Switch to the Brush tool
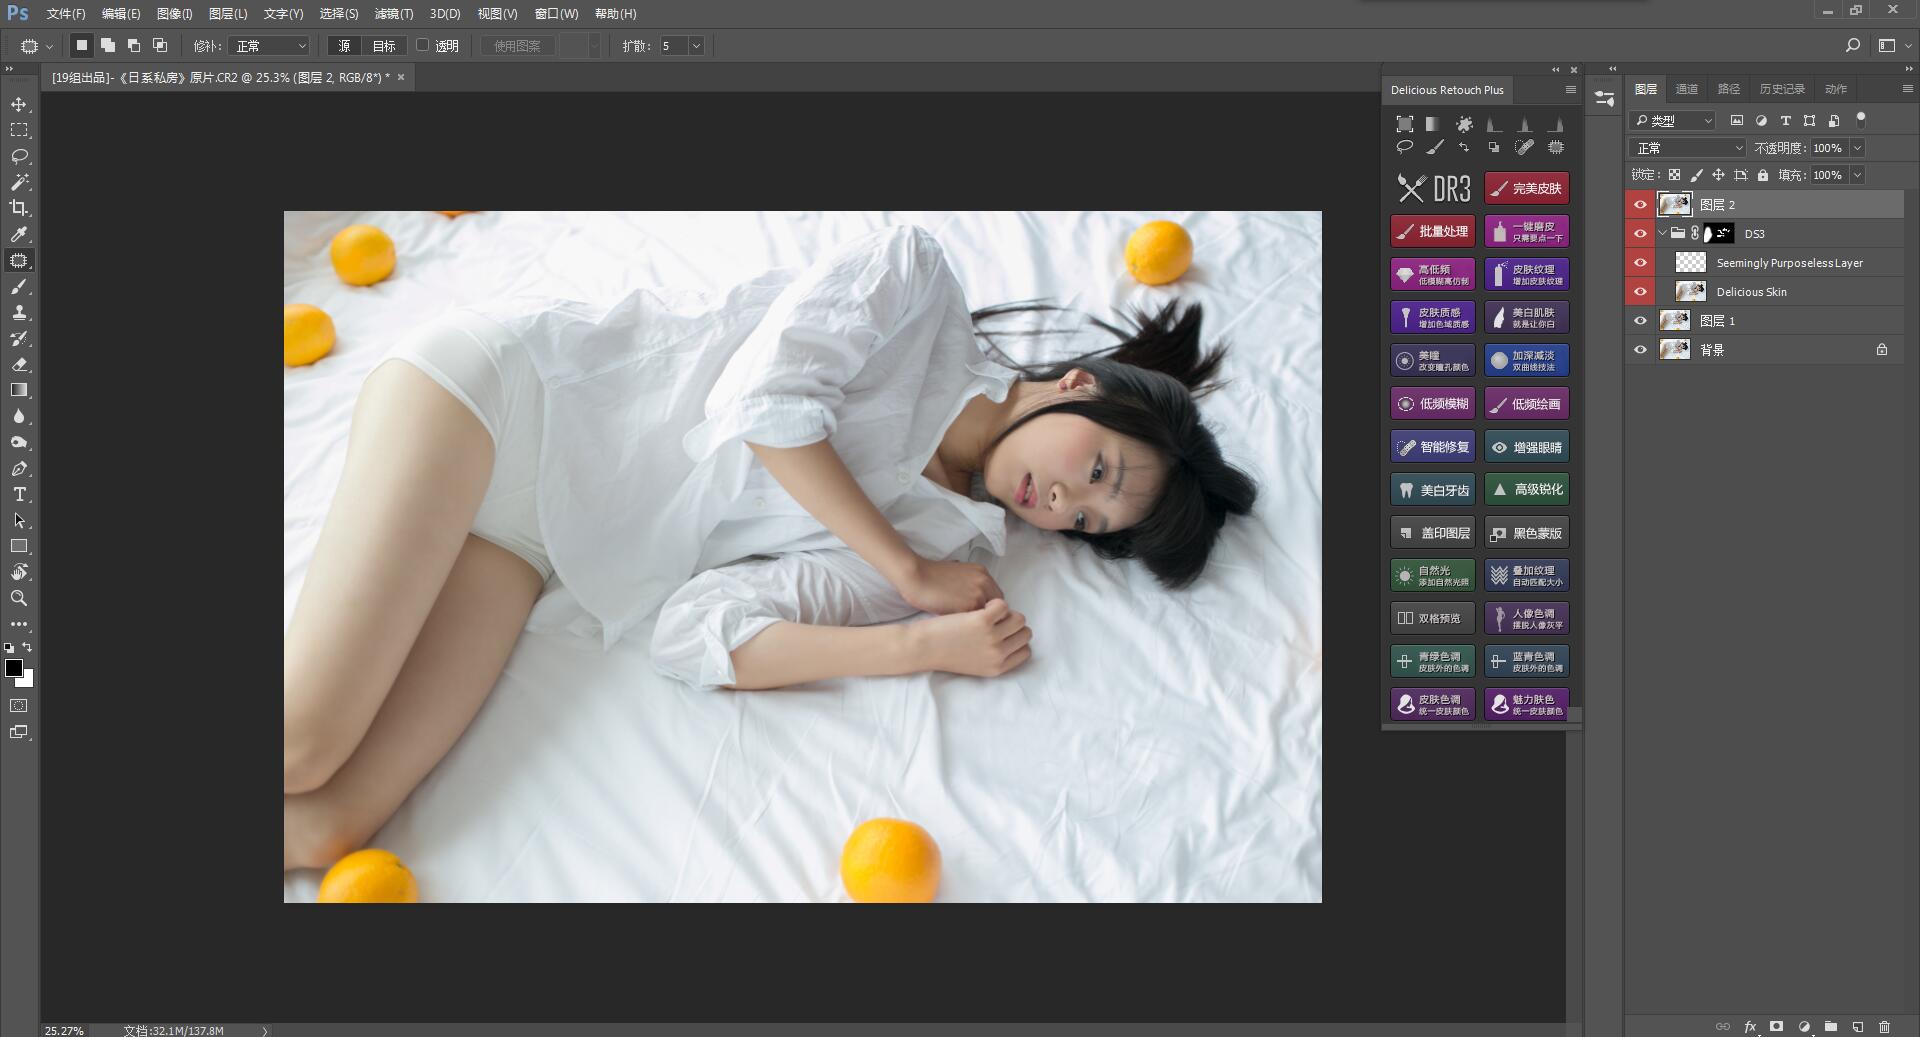1920x1037 pixels. point(18,286)
